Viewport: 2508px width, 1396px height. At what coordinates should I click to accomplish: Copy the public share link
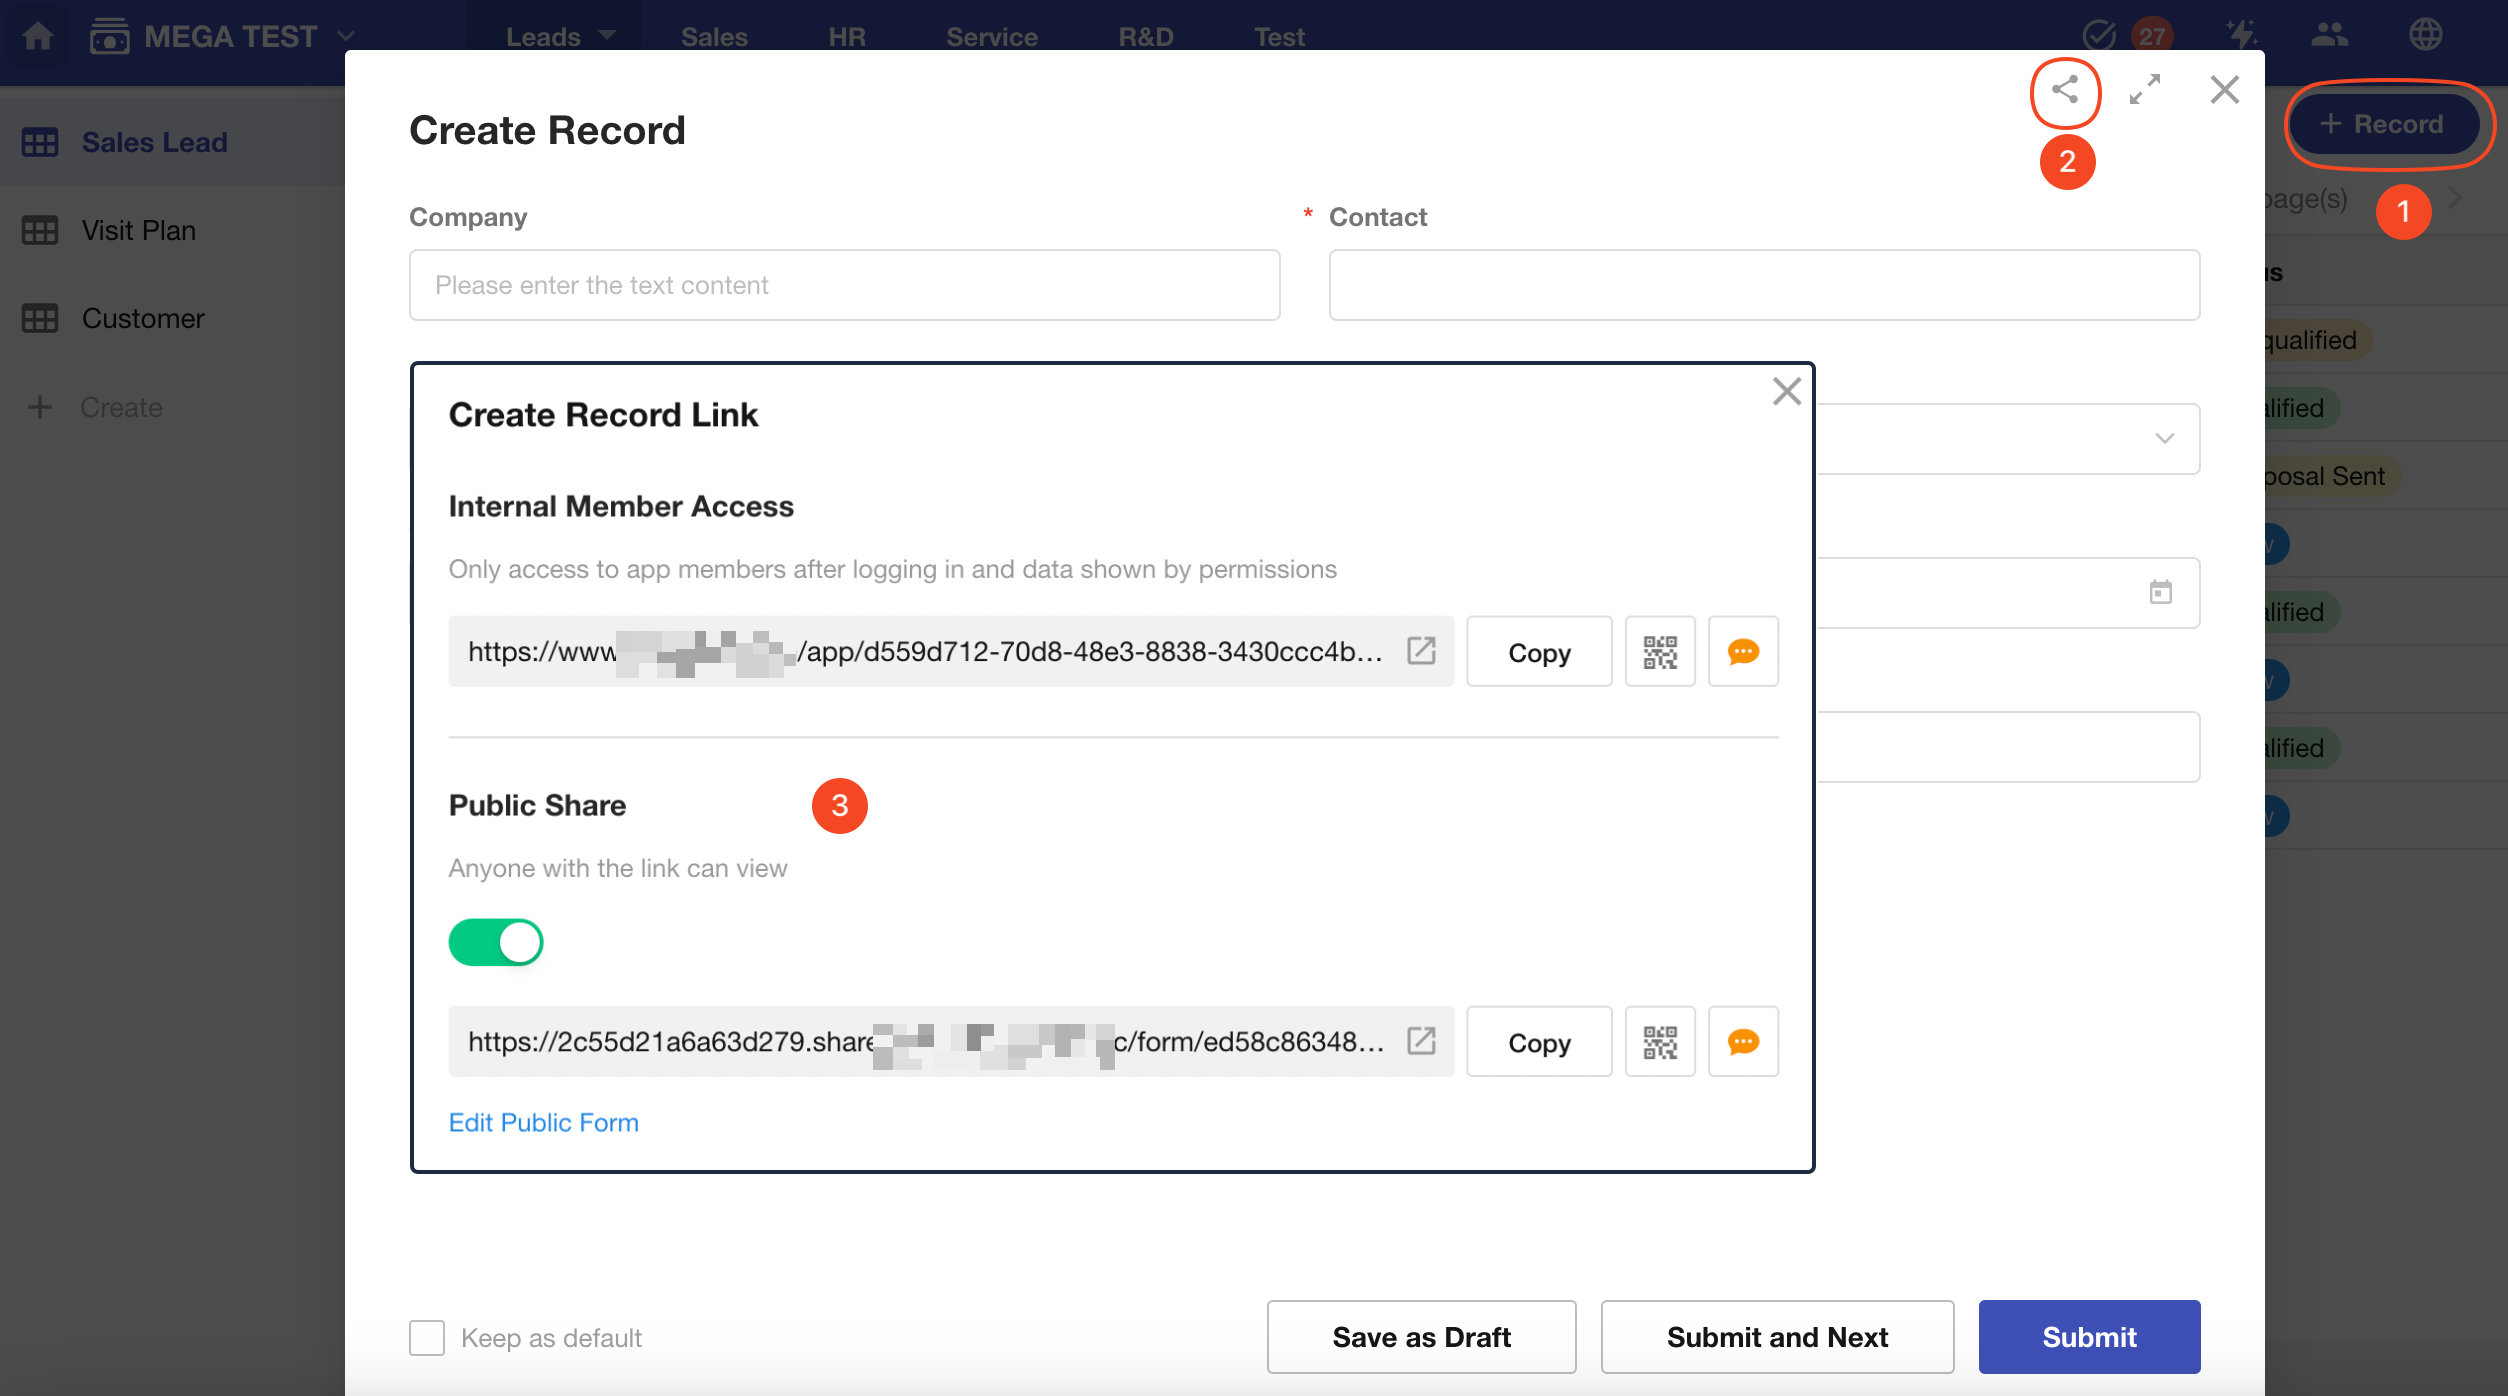point(1539,1042)
